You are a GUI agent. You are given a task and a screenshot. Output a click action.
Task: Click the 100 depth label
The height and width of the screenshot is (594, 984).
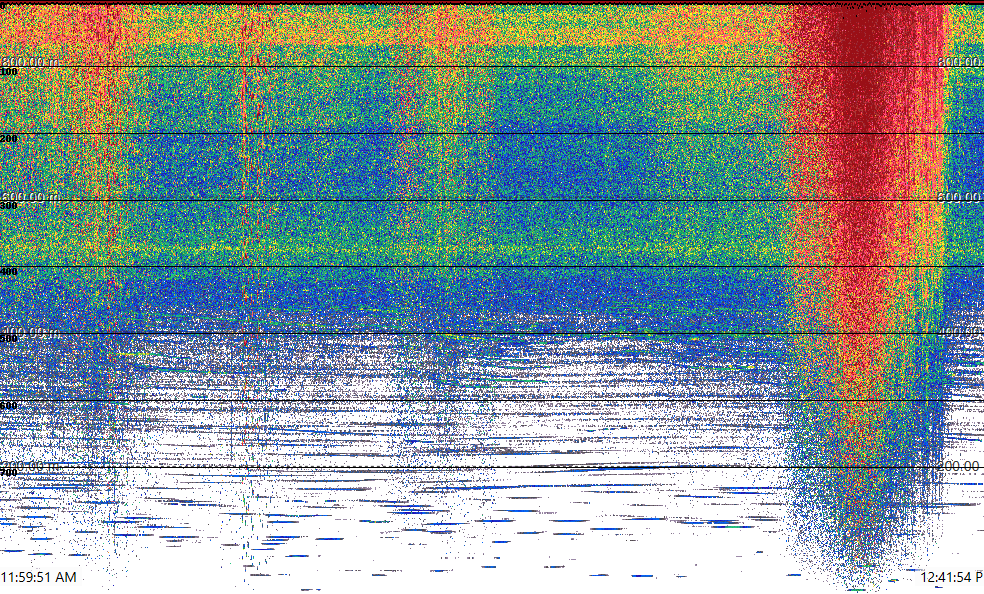pos(9,72)
